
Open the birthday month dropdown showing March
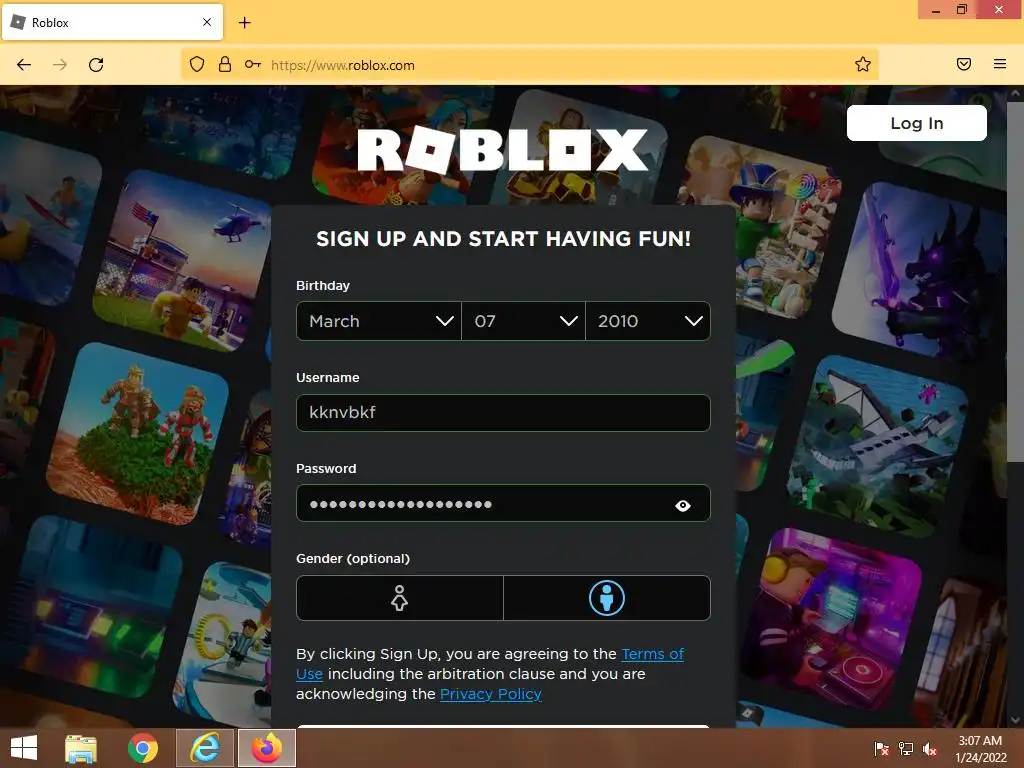pos(379,321)
